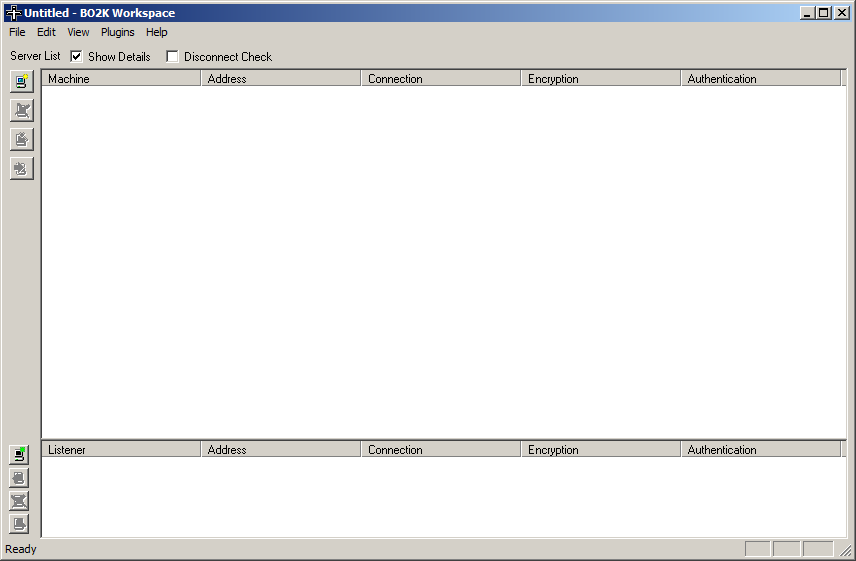Click the bottom-most listener toolbar icon
856x561 pixels.
[x=19, y=524]
